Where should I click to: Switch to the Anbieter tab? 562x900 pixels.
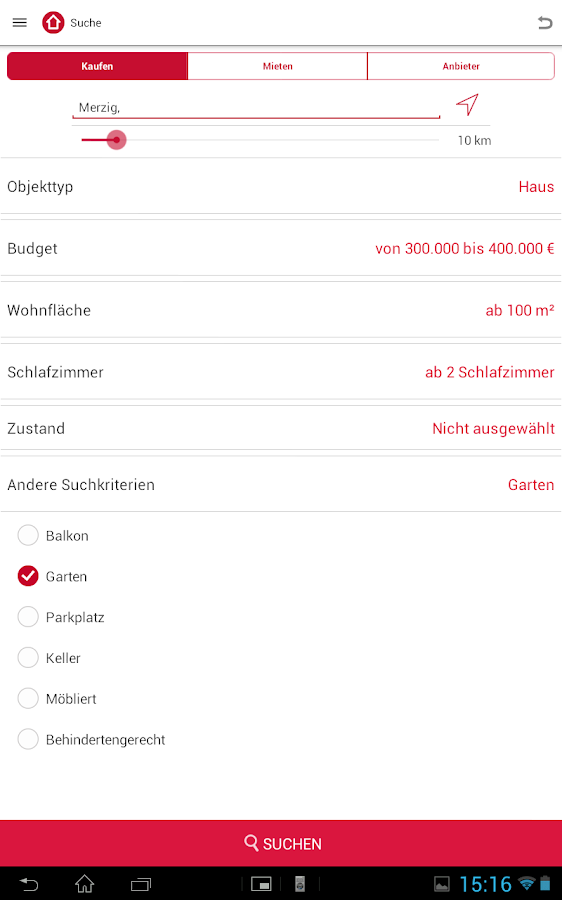(461, 66)
